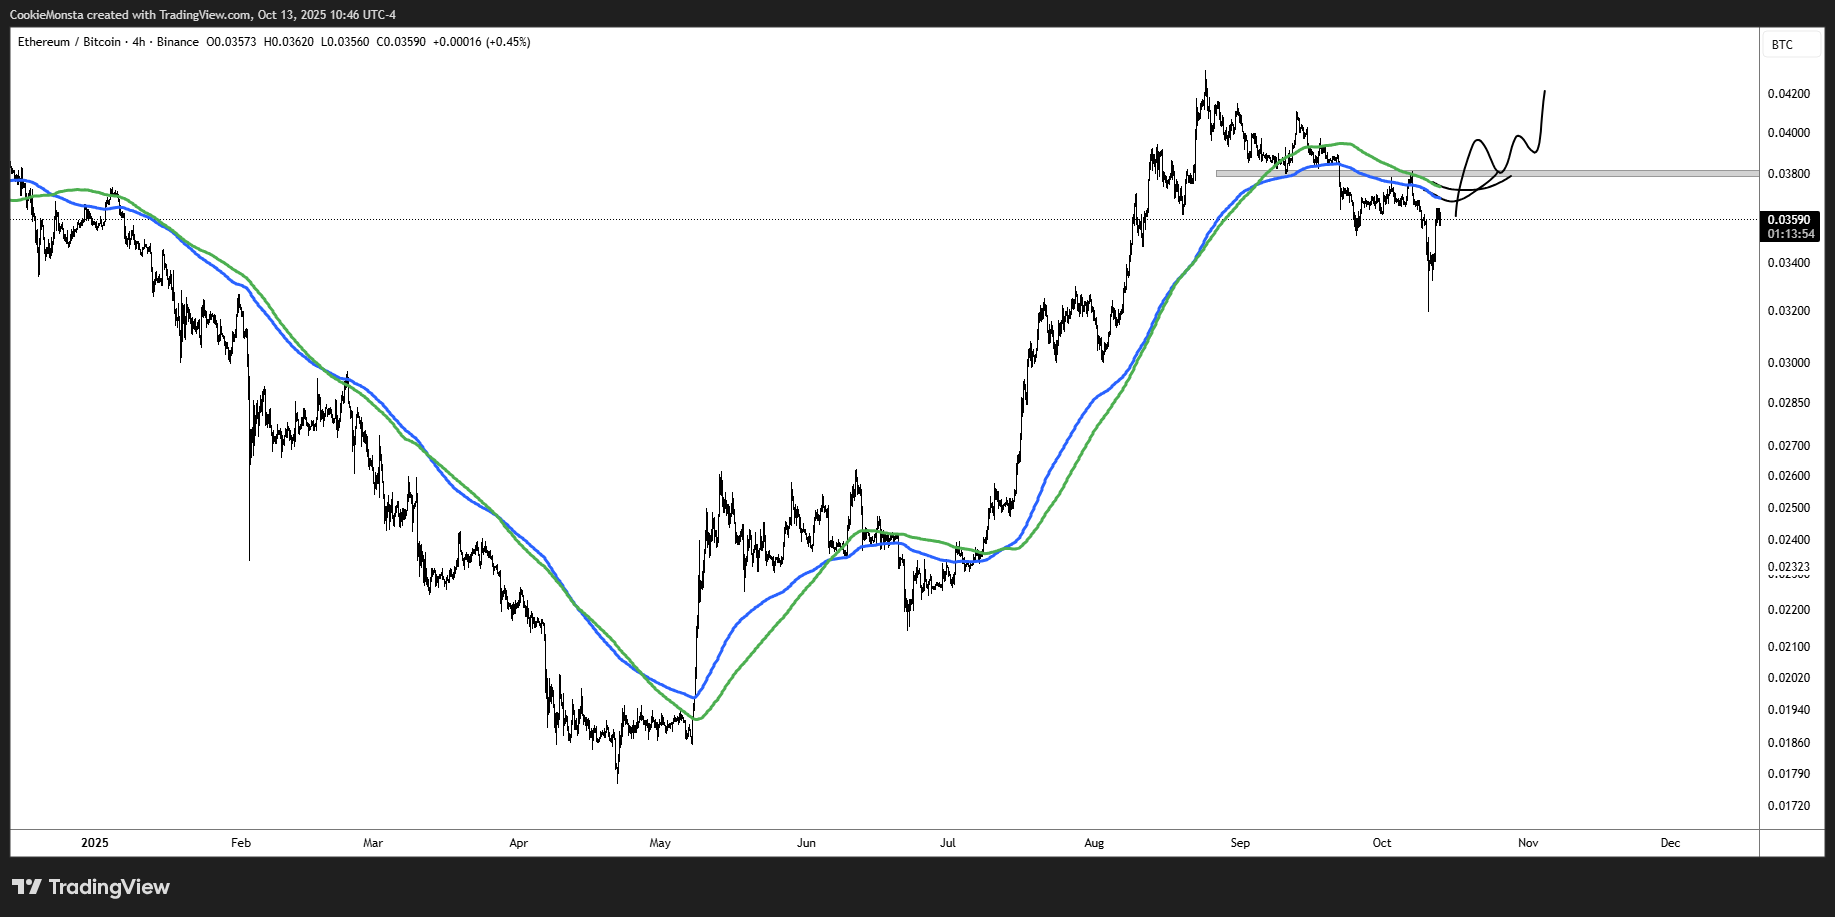Click the candle countdown timer 01:13:54
1835x917 pixels.
point(1790,234)
